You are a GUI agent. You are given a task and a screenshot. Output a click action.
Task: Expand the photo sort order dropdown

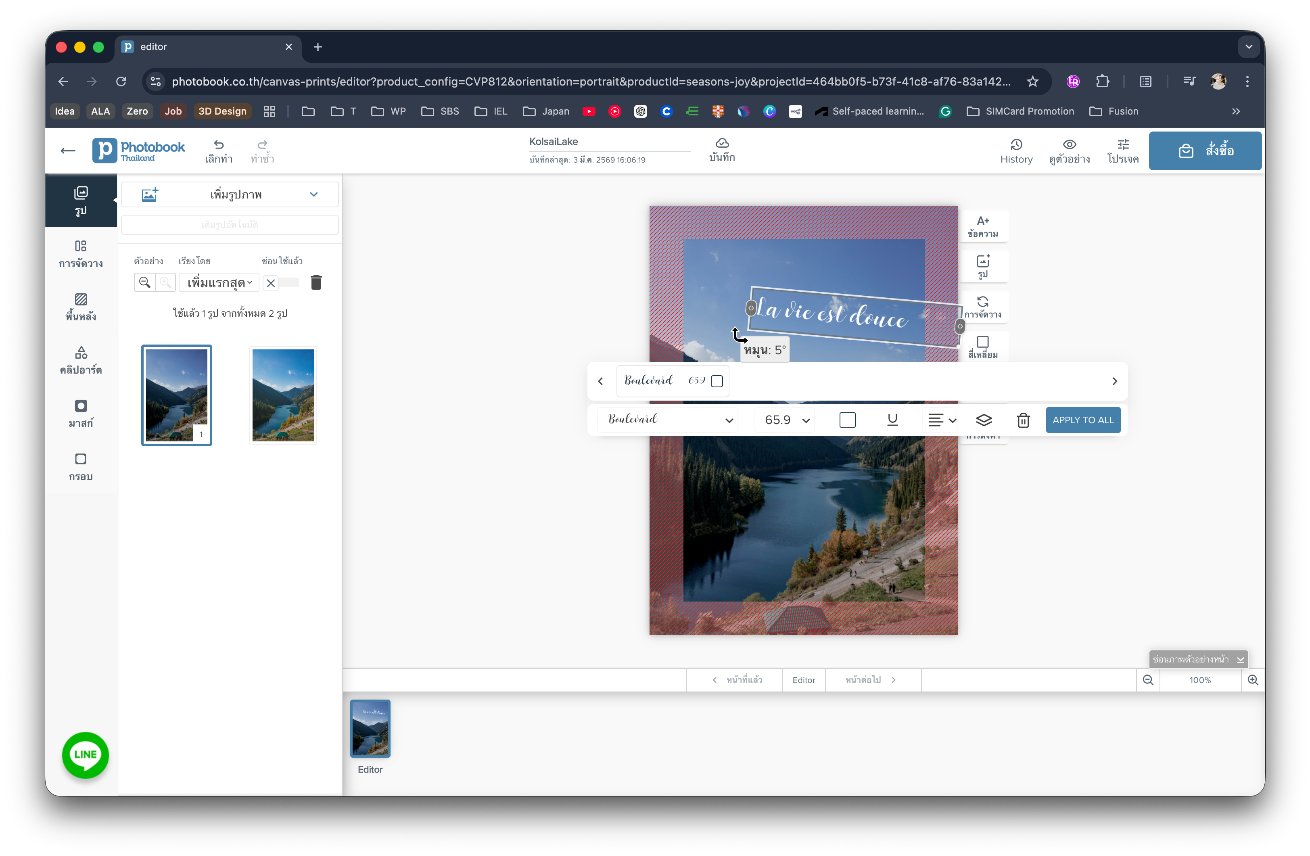coord(220,283)
